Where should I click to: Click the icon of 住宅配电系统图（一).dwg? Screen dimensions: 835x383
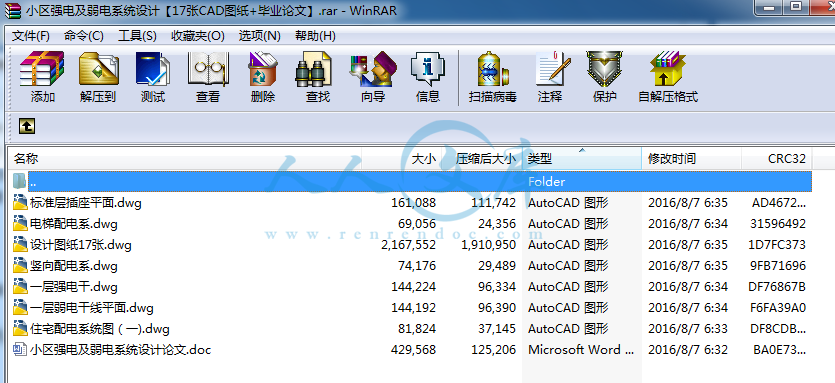(20, 329)
